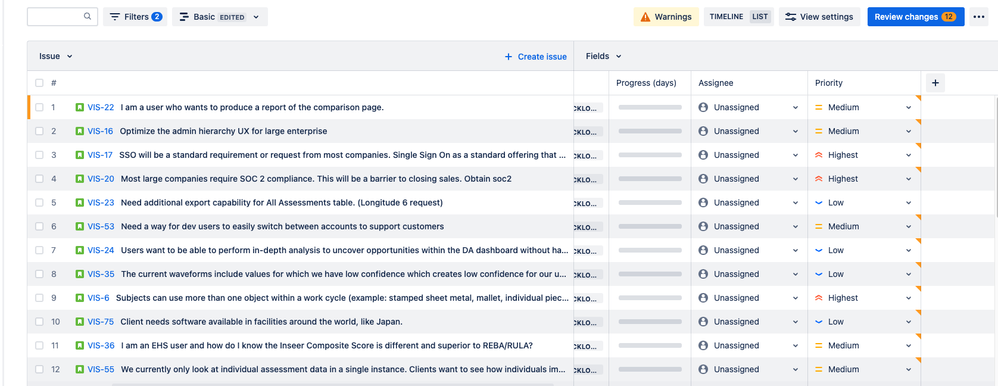Viewport: 998px width, 386px height.
Task: Click the search magnifier icon
Action: (87, 17)
